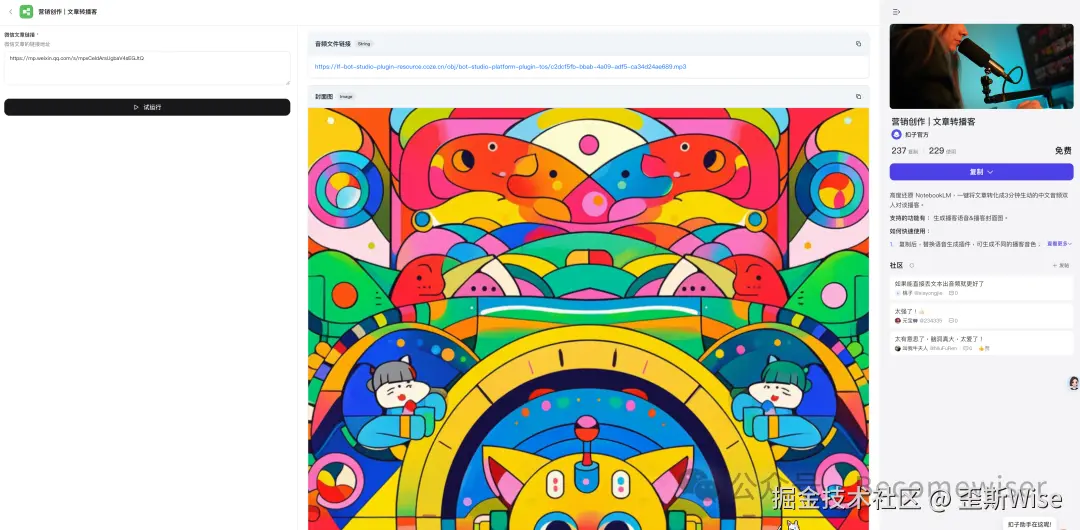Open the podcast microphone cover thumbnail

coord(981,66)
